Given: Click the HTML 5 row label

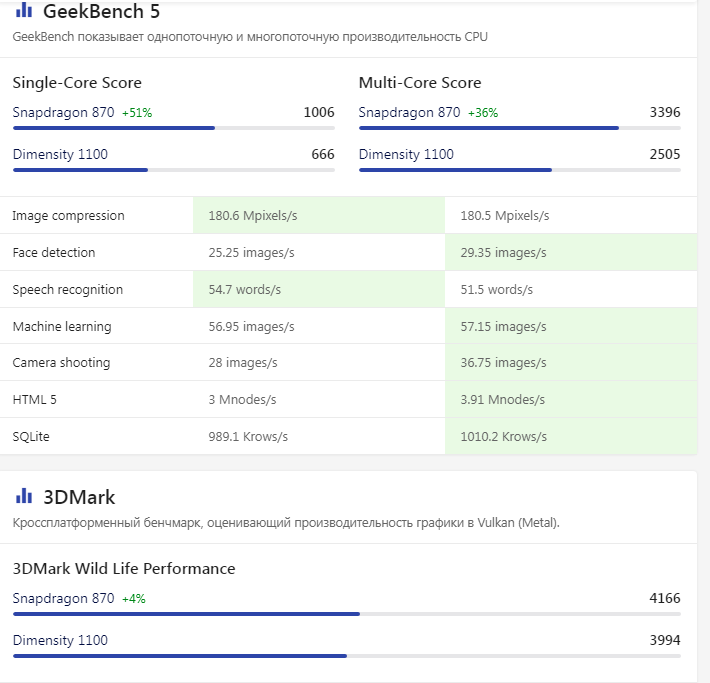Looking at the screenshot, I should pyautogui.click(x=34, y=400).
